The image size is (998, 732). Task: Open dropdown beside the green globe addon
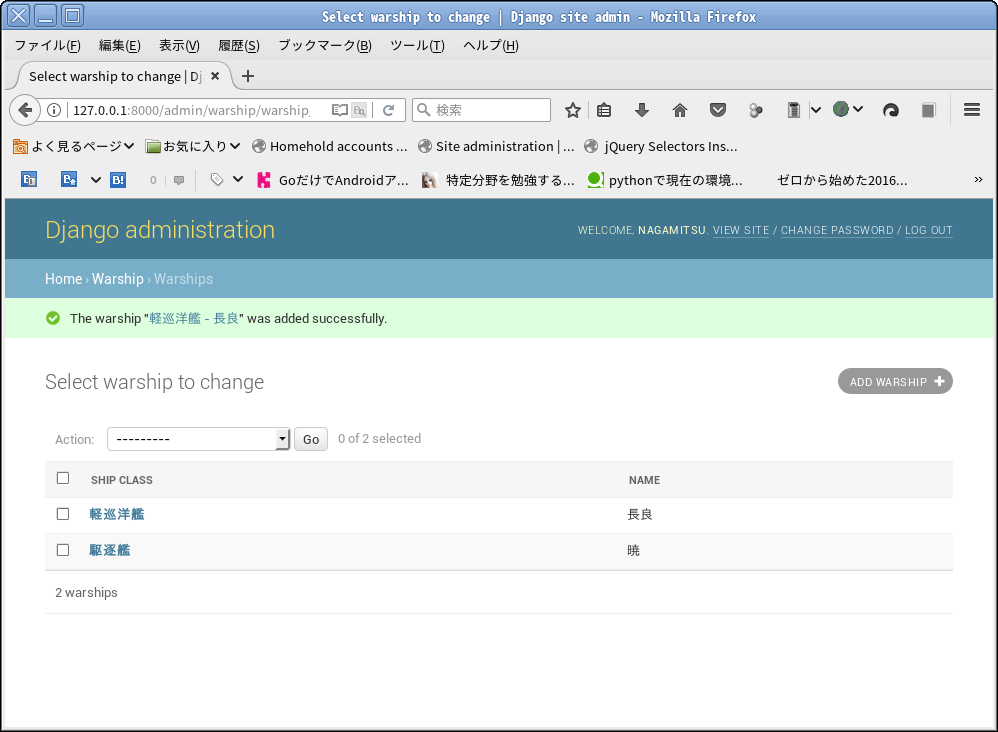(x=858, y=109)
